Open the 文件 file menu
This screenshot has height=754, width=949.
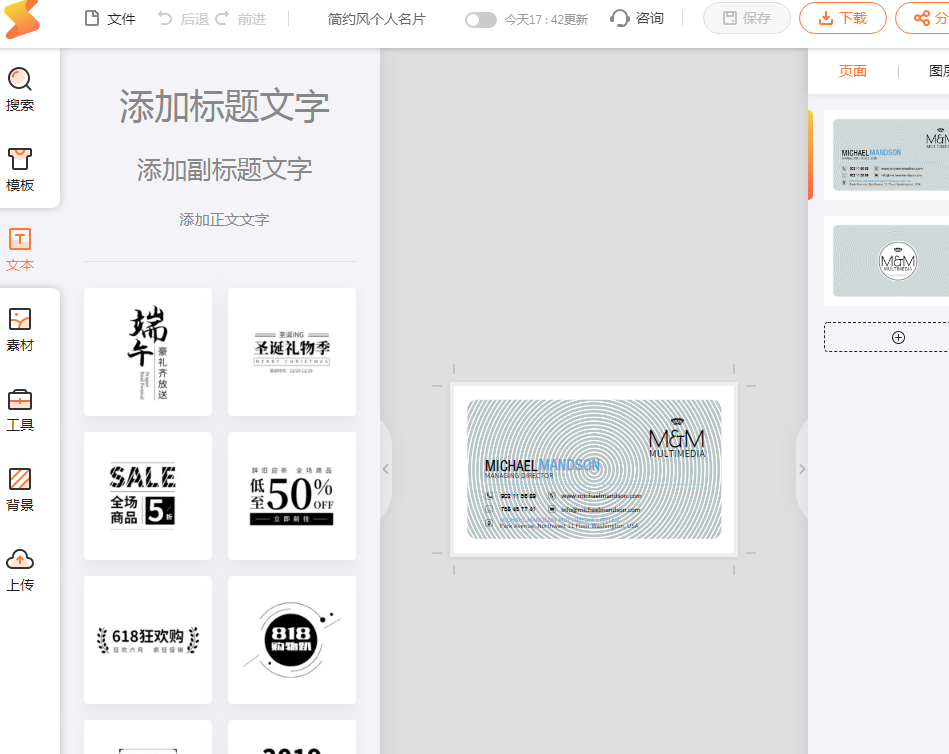coord(110,19)
